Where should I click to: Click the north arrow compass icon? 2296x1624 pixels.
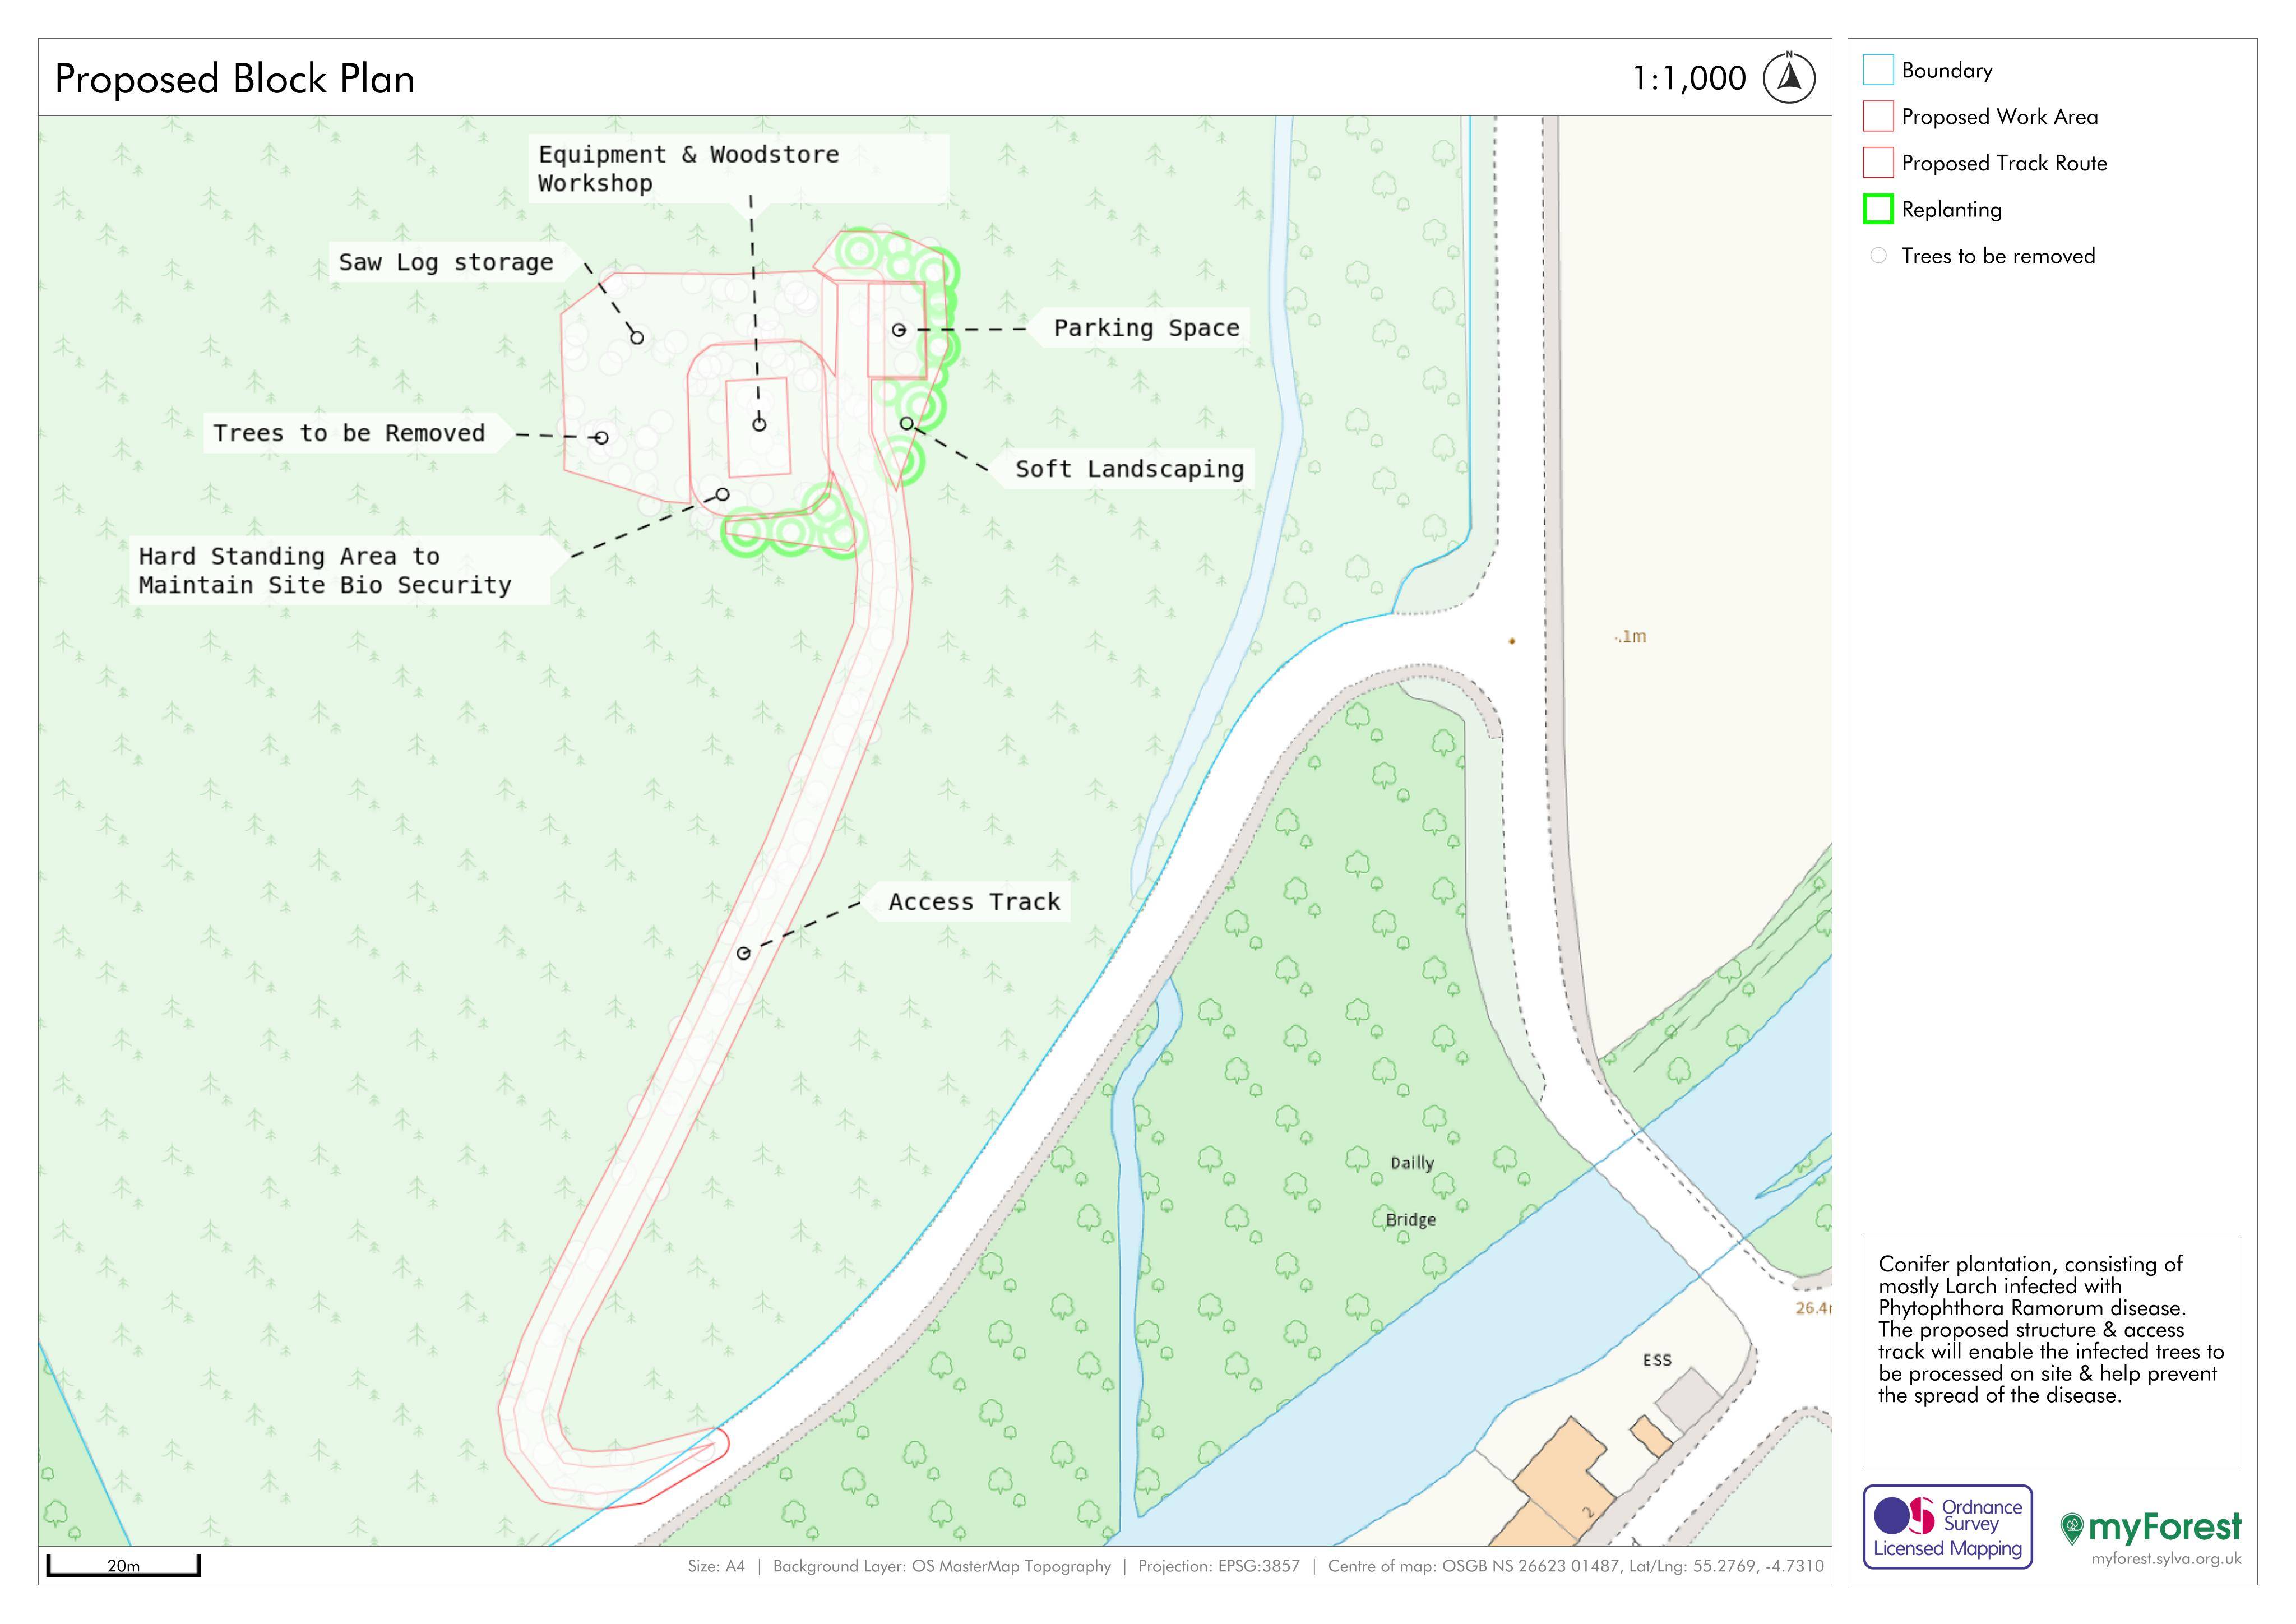(x=1789, y=78)
